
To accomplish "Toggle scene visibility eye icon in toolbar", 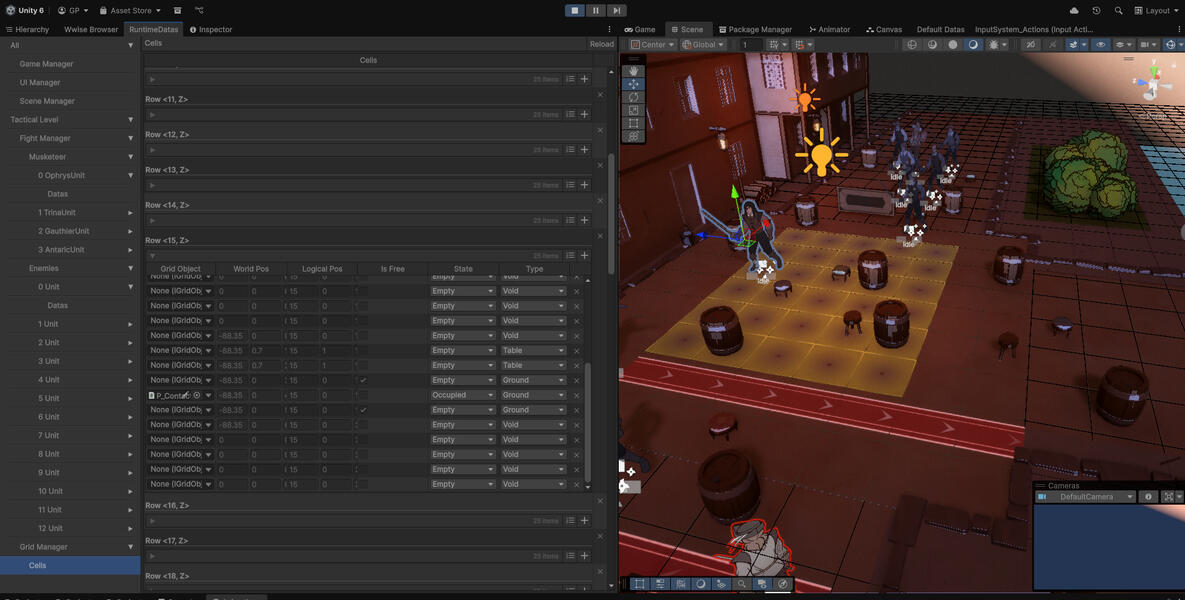I will coord(1100,45).
